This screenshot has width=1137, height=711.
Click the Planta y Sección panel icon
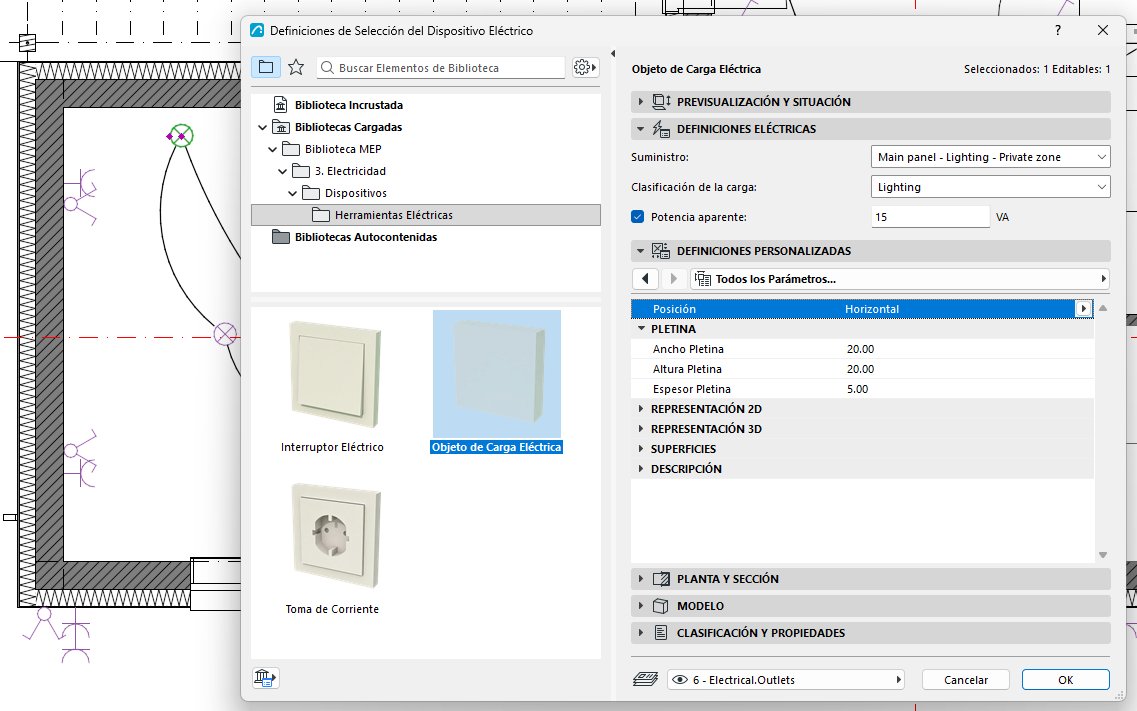(x=661, y=579)
